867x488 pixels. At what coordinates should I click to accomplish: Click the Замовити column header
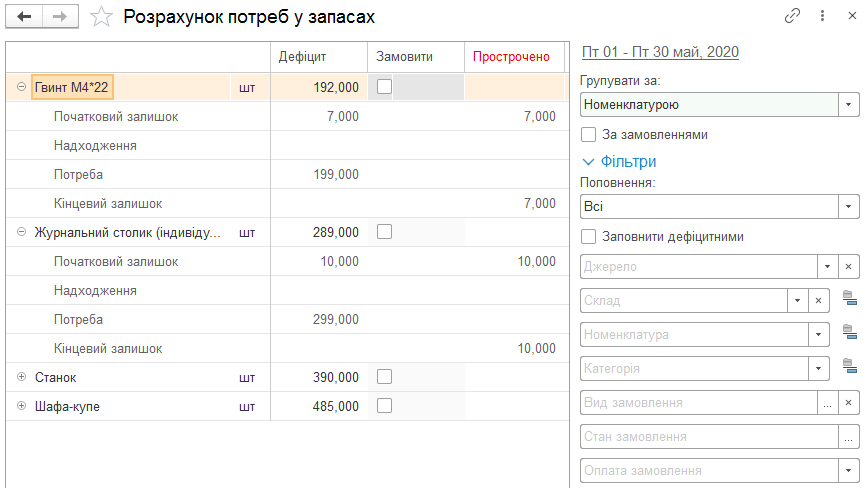416,57
